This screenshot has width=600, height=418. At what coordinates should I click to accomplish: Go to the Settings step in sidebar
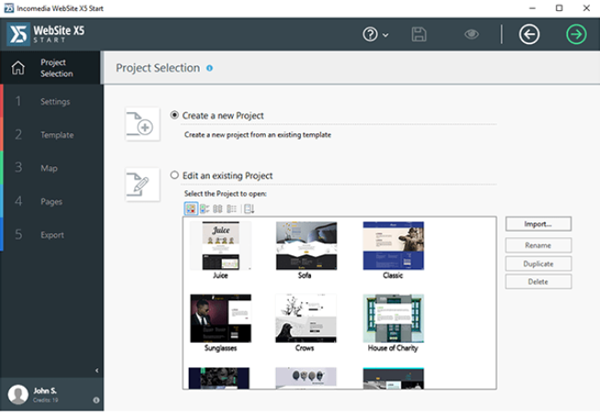tap(55, 101)
